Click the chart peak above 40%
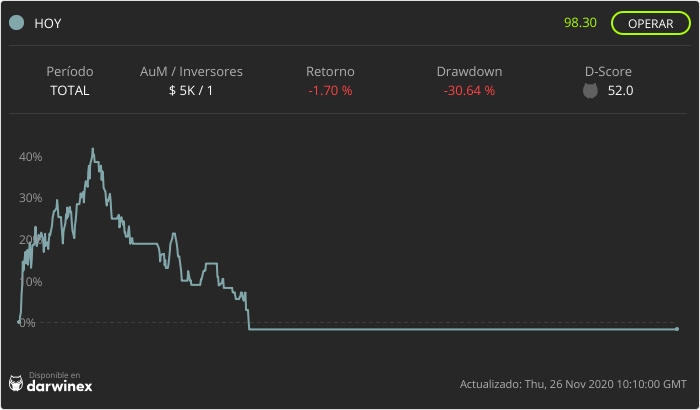 tap(93, 149)
